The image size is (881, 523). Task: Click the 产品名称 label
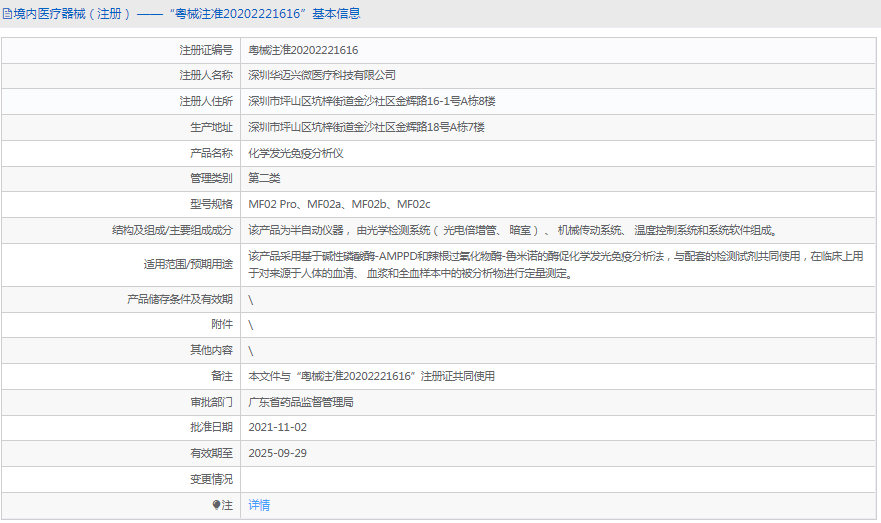[x=211, y=153]
